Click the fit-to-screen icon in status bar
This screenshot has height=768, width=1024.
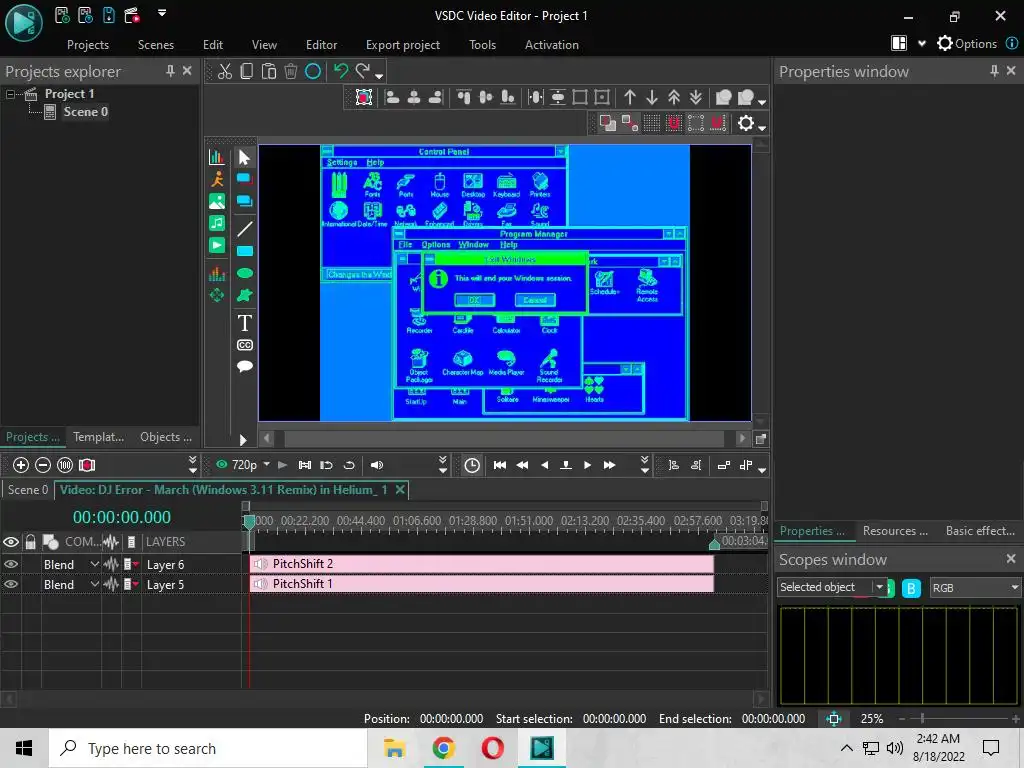pyautogui.click(x=834, y=719)
